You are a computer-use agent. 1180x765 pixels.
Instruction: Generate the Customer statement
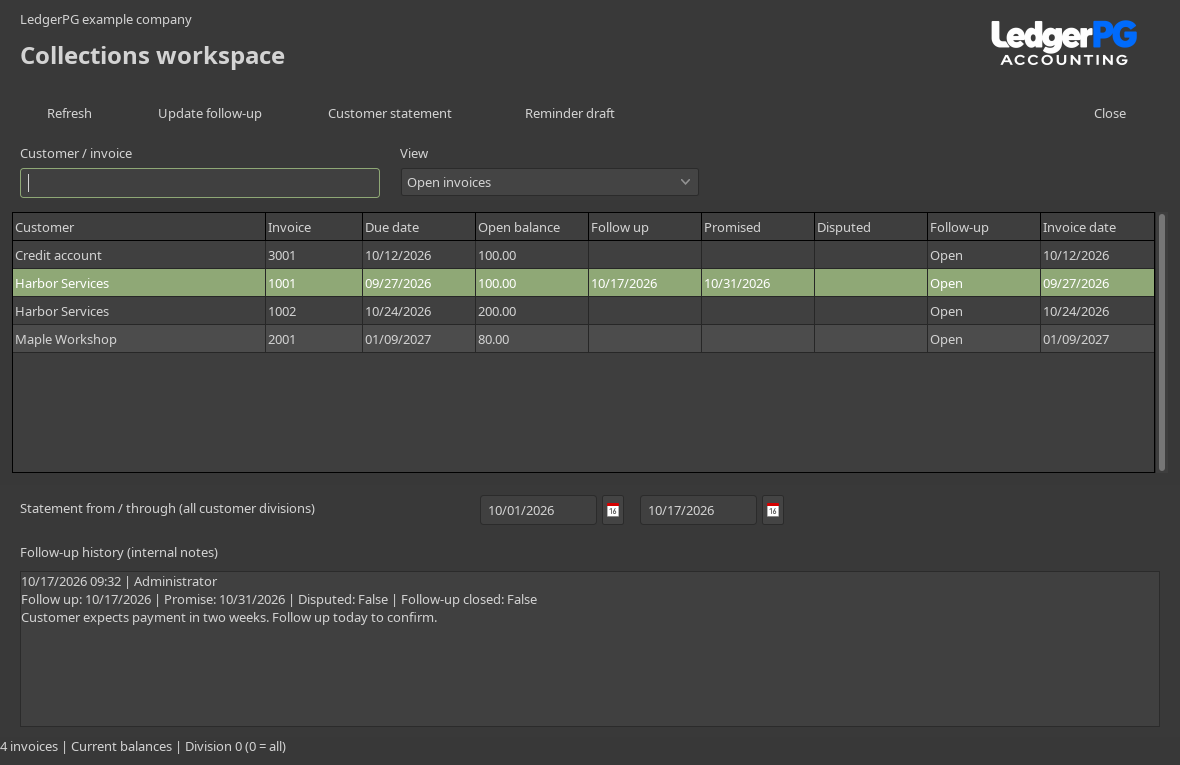coord(390,114)
